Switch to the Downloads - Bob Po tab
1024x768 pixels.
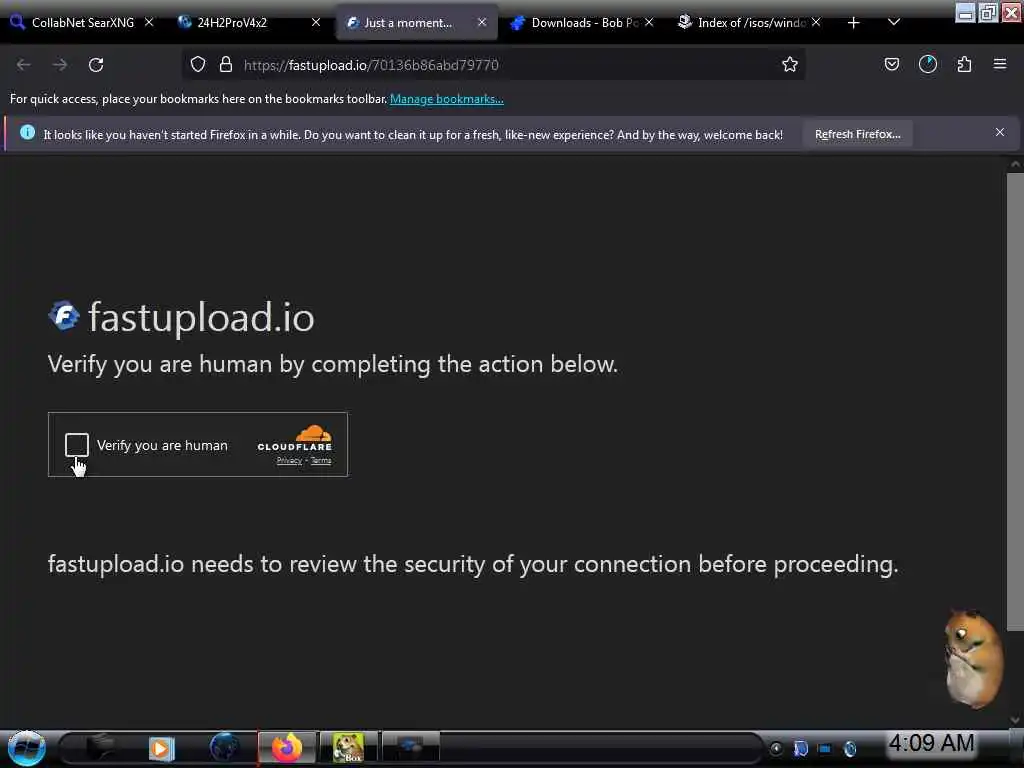pyautogui.click(x=581, y=23)
